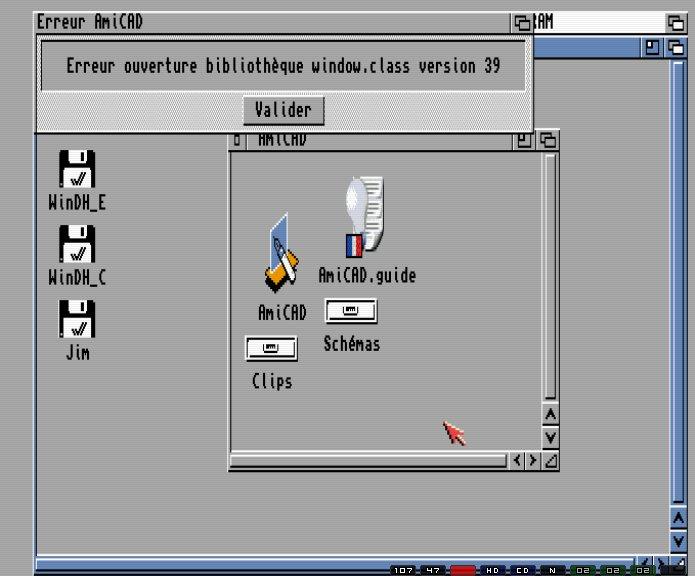Select the Jim disk icon
Image resolution: width=695 pixels, height=576 pixels.
(77, 319)
